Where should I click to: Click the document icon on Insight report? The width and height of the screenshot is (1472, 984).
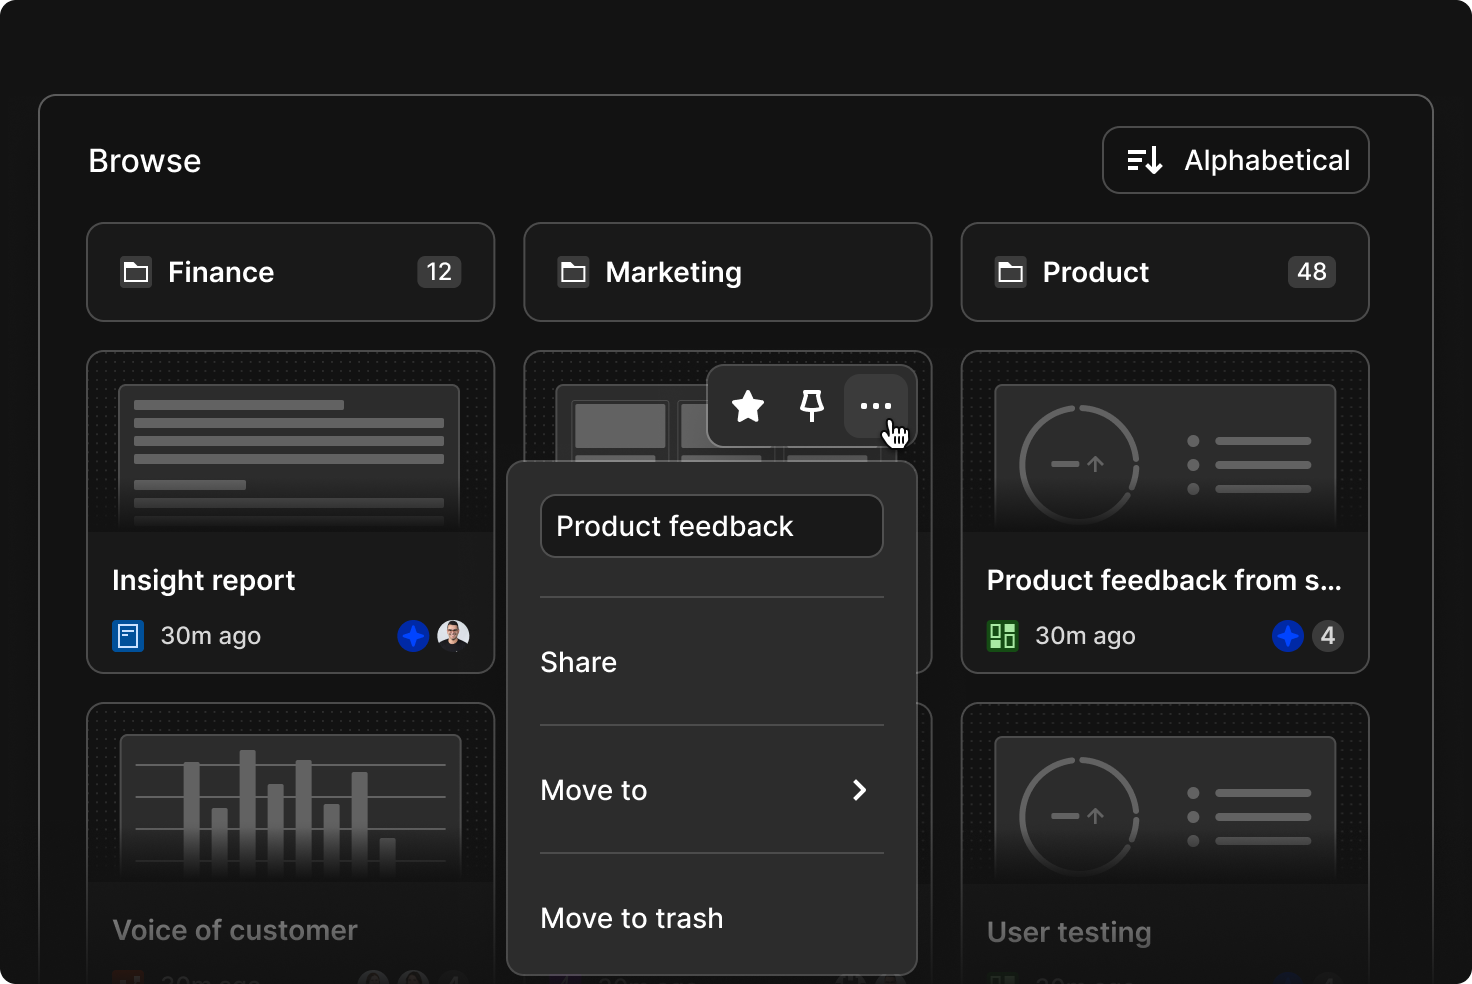tap(127, 635)
